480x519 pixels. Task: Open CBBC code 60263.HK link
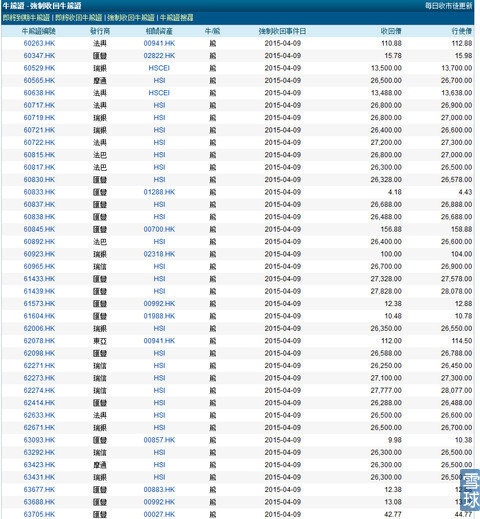pyautogui.click(x=39, y=43)
